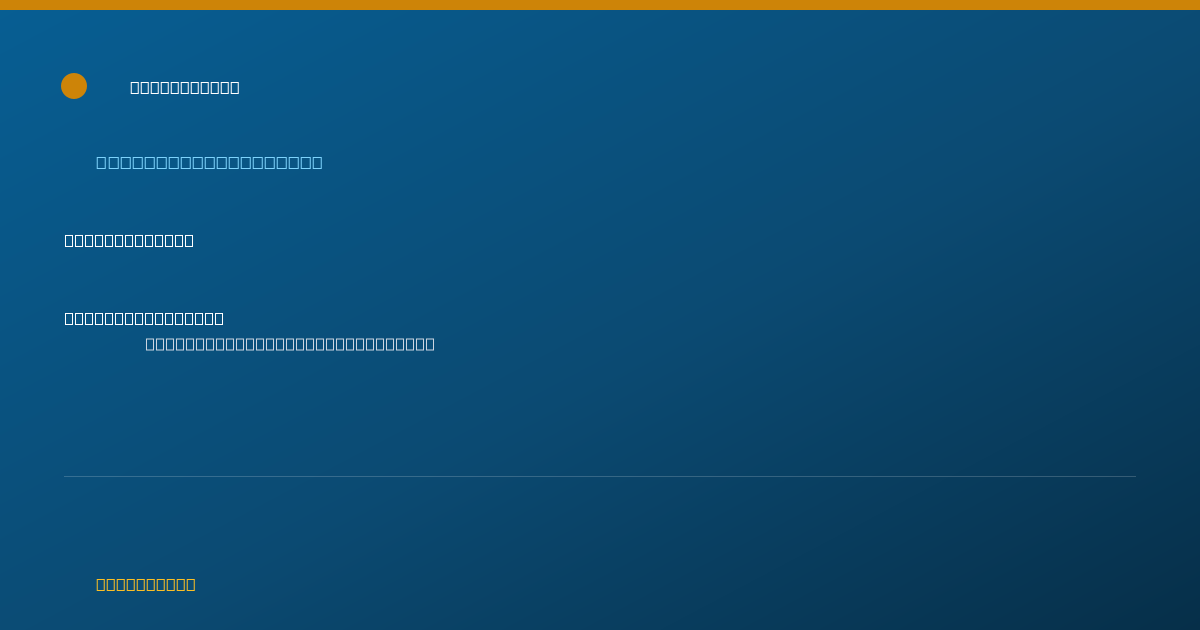Click first glyph of pale indented description line
The width and height of the screenshot is (1200, 630).
pyautogui.click(x=151, y=344)
